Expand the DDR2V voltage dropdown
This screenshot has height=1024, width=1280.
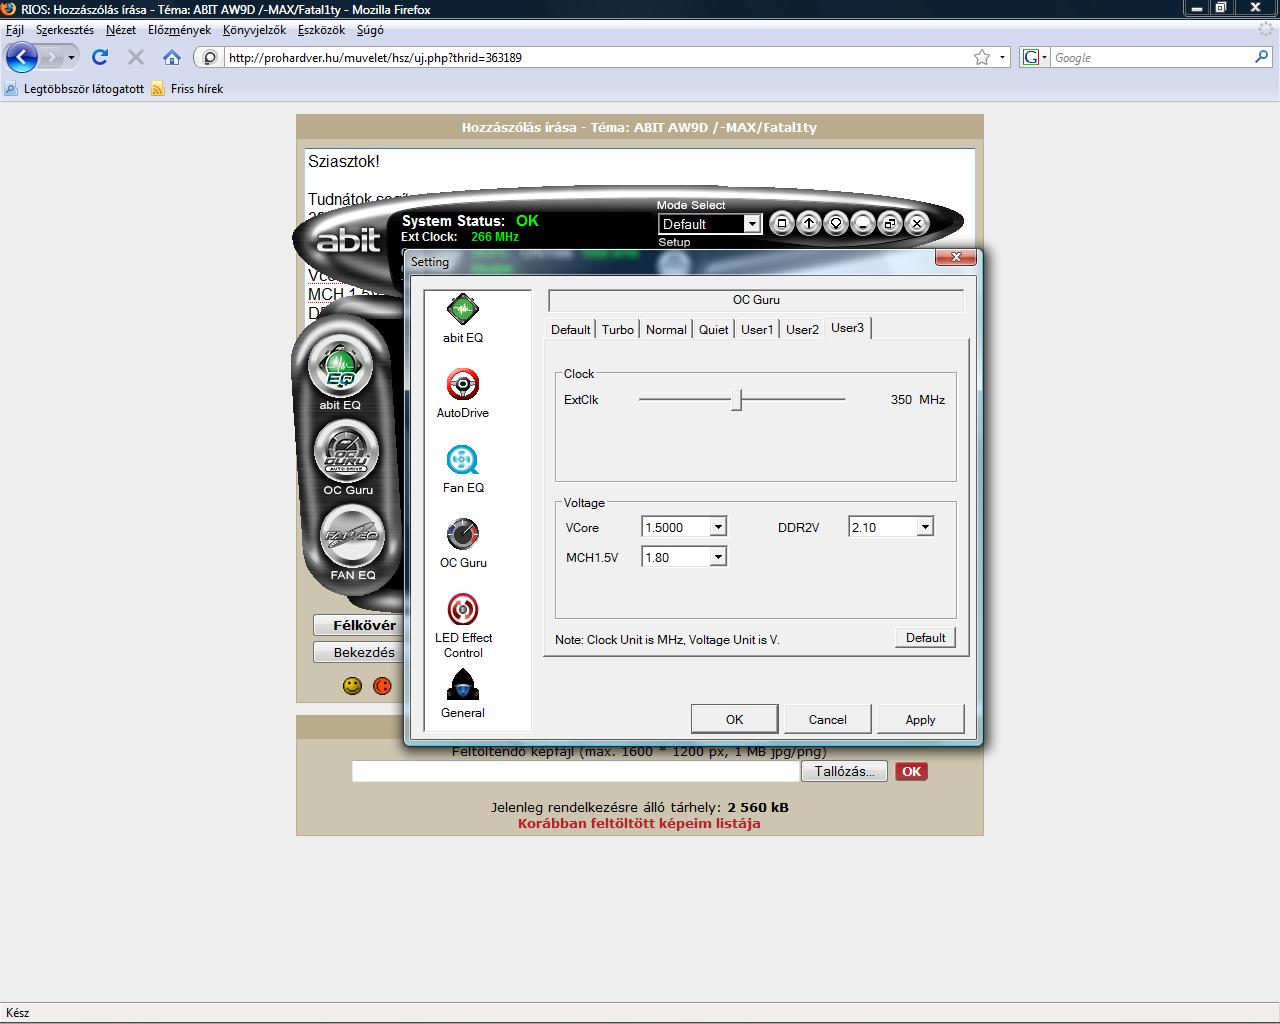click(925, 527)
